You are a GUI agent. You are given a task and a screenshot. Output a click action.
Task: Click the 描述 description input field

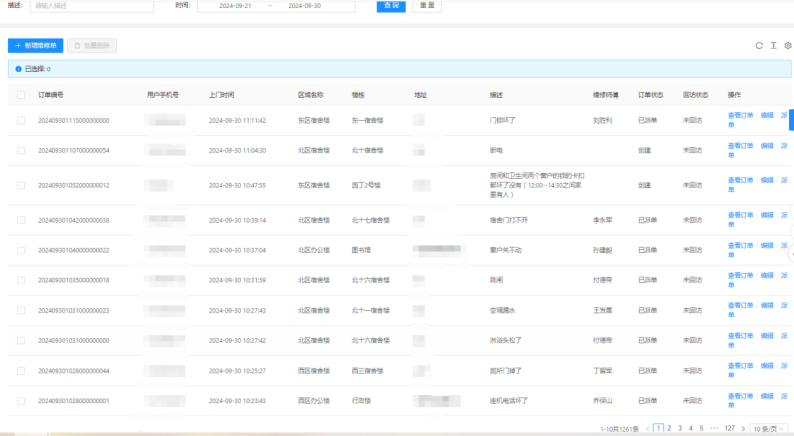pos(90,5)
